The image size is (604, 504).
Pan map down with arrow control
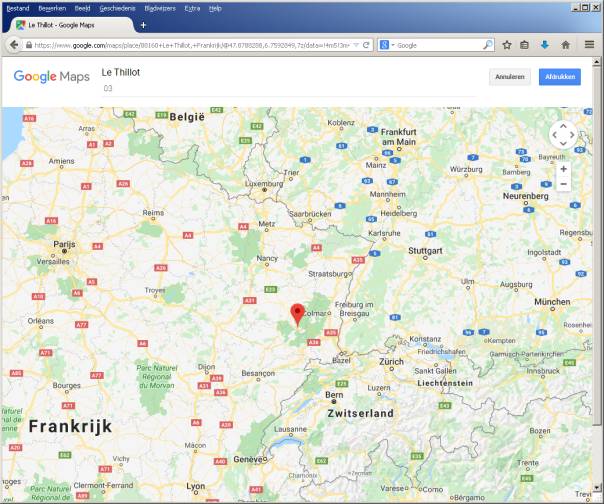(x=563, y=143)
